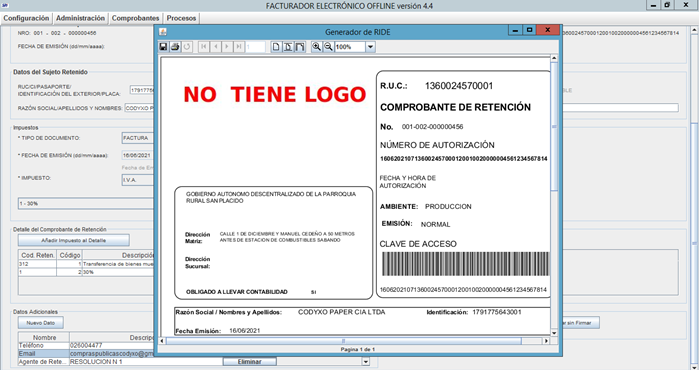Fit the report page to the window
The height and width of the screenshot is (370, 699).
288,47
